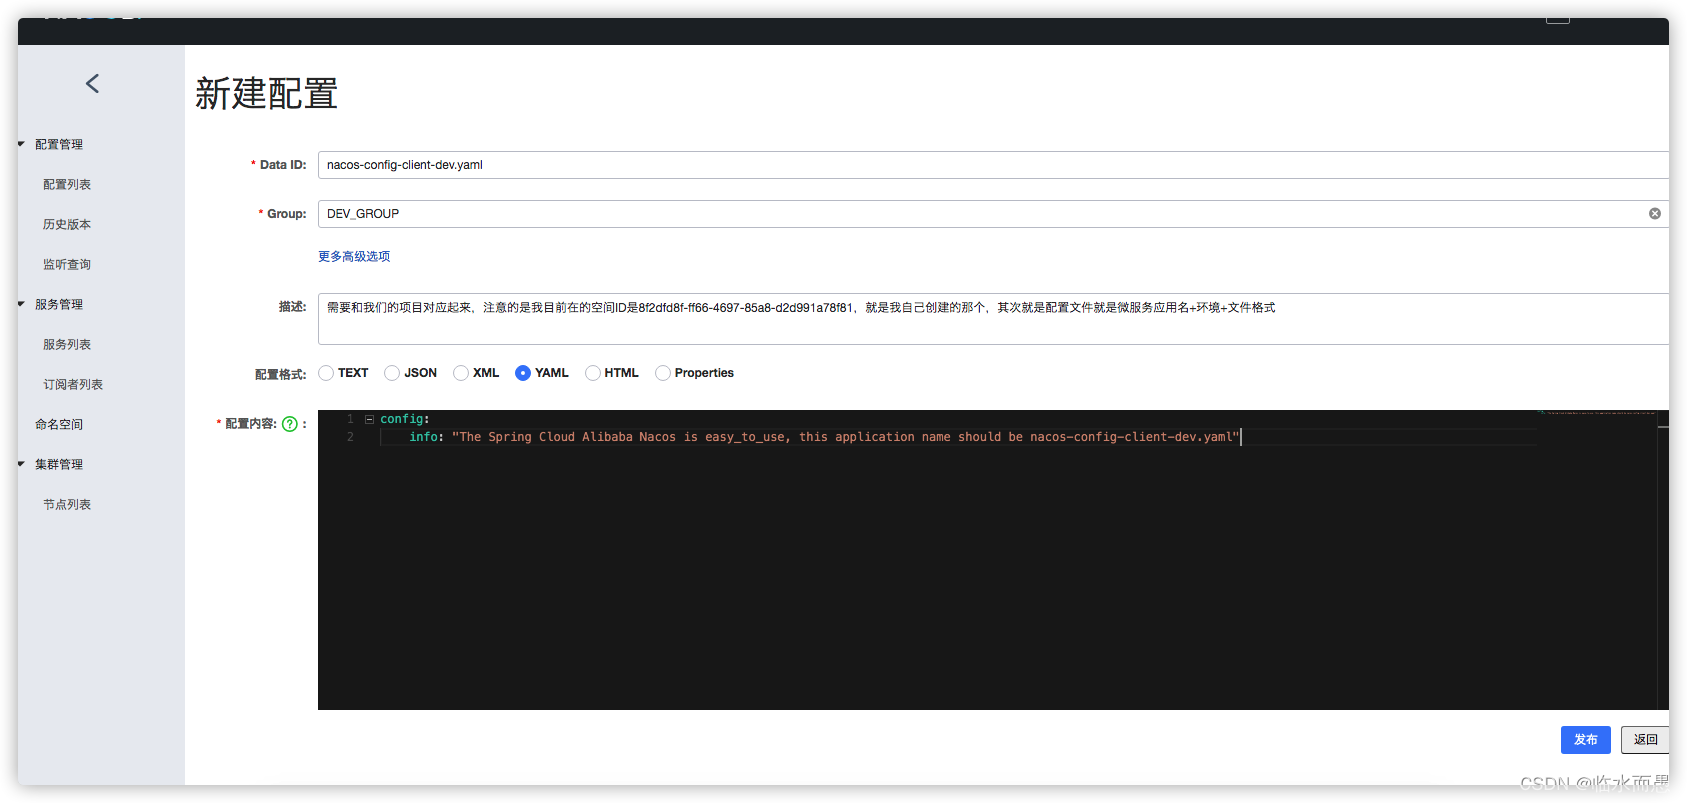Open 节点列表 in the sidebar
Viewport: 1687px width, 803px height.
point(67,504)
